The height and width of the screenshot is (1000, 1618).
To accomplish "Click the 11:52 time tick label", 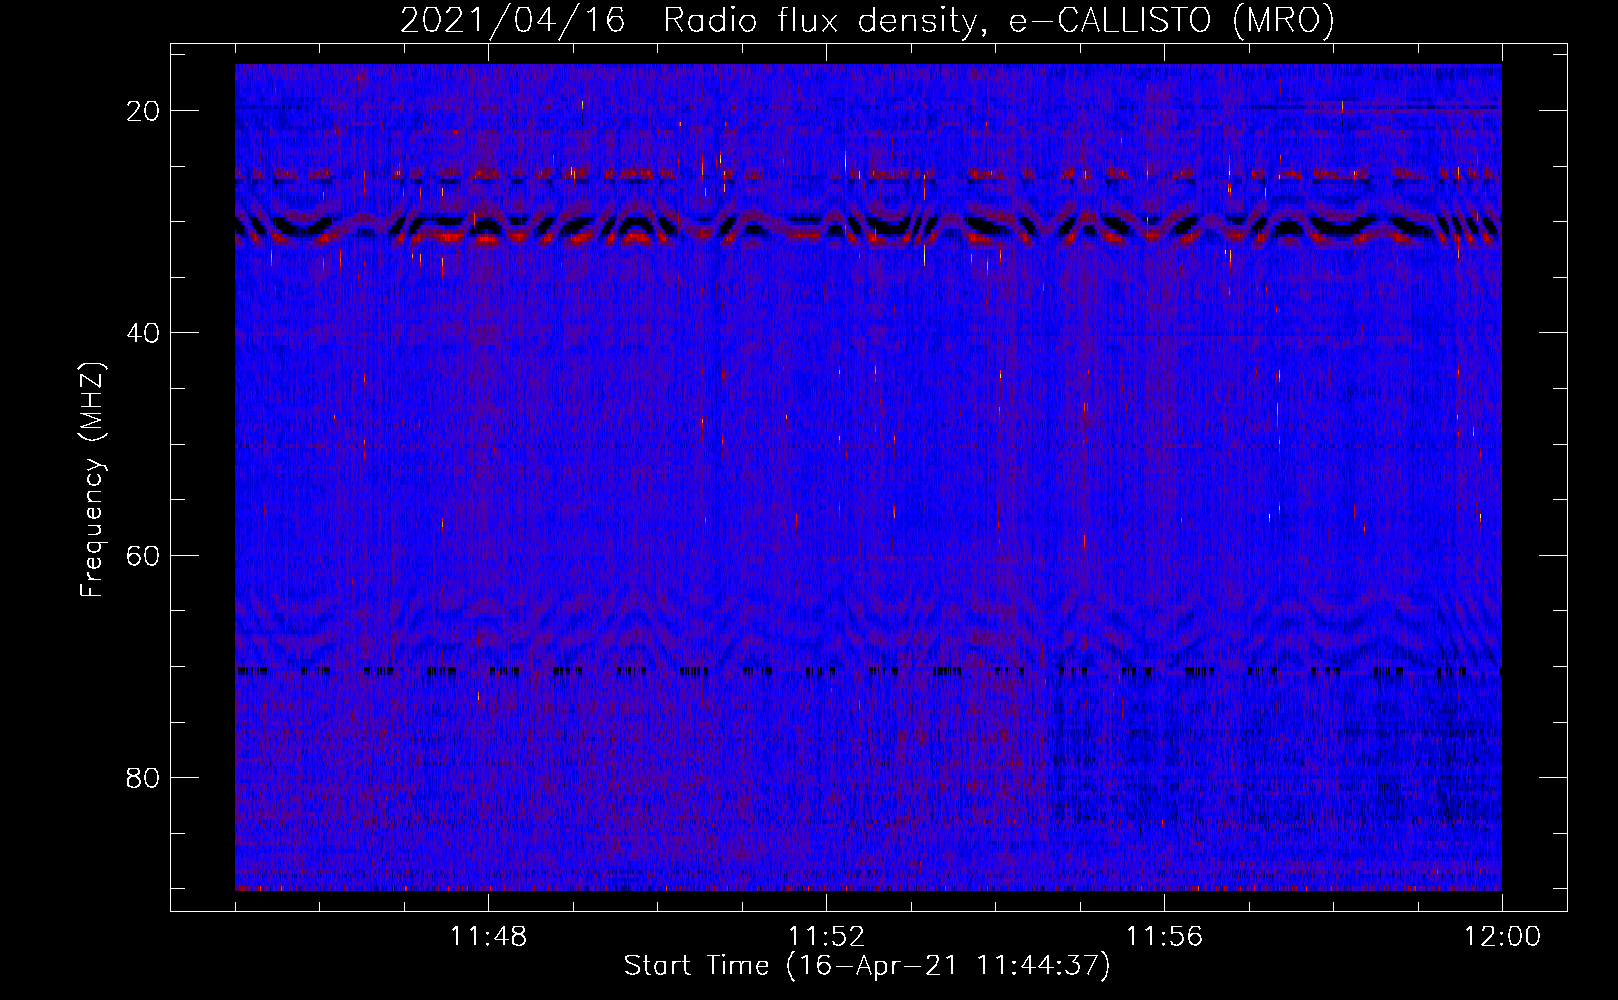I will pos(826,937).
